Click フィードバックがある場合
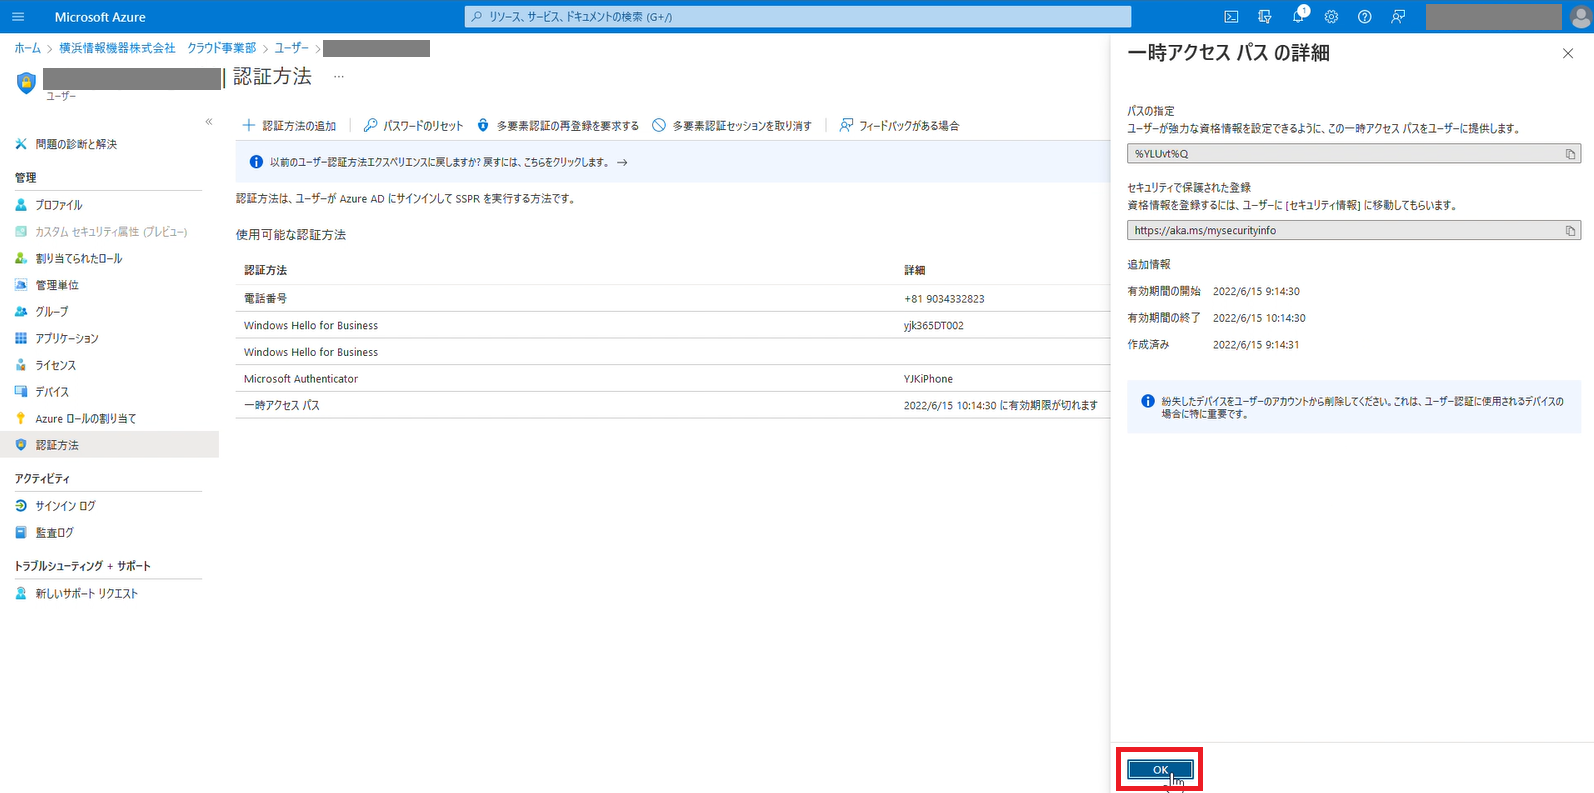Screen dimensions: 1594x793 pos(899,126)
